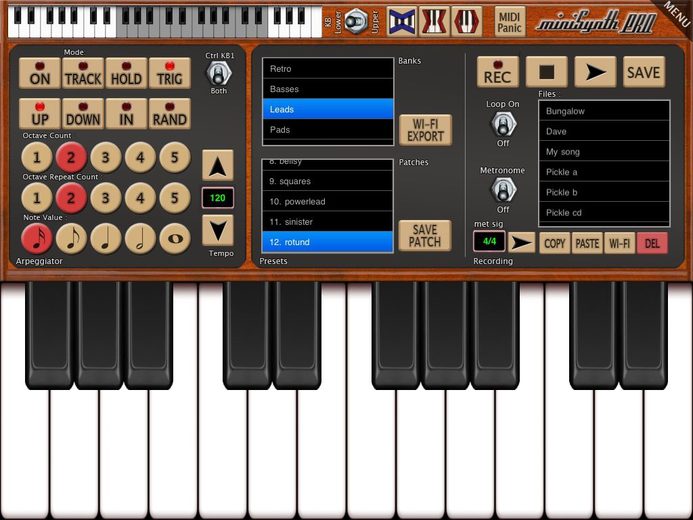Set Octave Count to 4
This screenshot has width=693, height=520.
pos(140,157)
